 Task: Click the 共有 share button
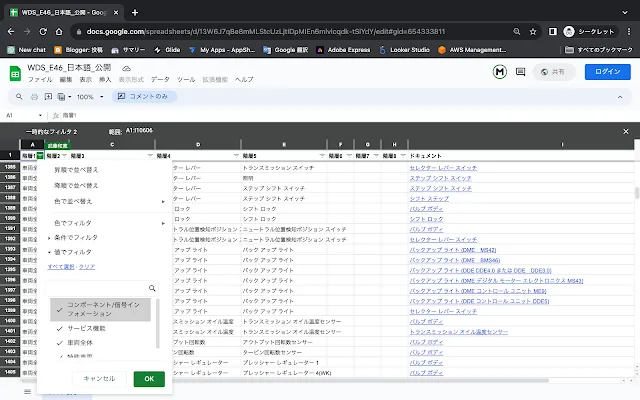point(554,72)
